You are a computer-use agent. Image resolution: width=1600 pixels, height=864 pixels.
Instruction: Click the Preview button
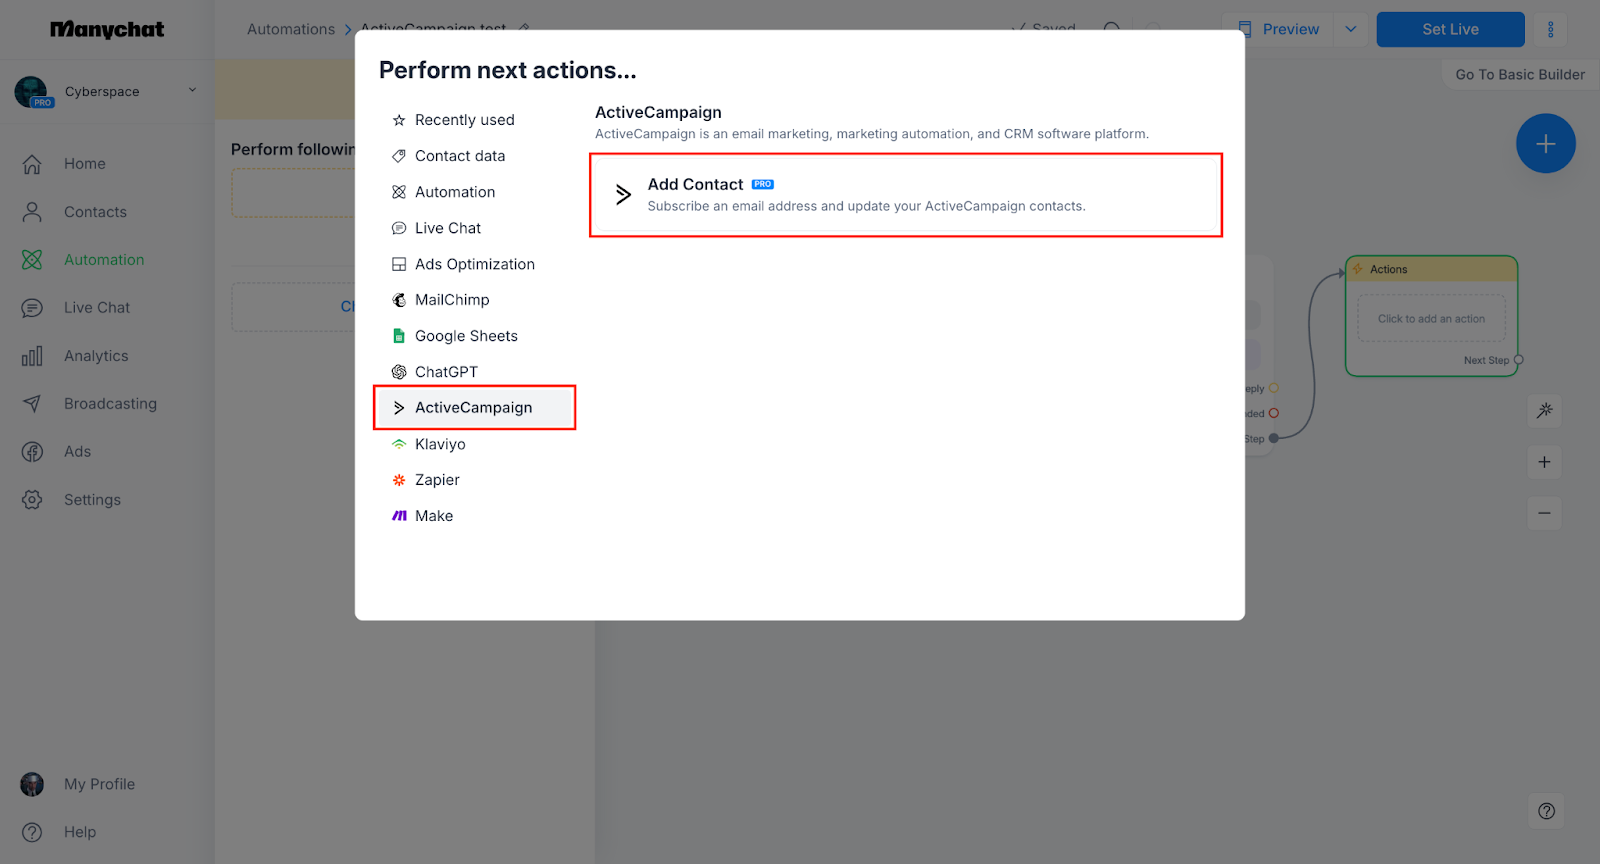point(1279,30)
